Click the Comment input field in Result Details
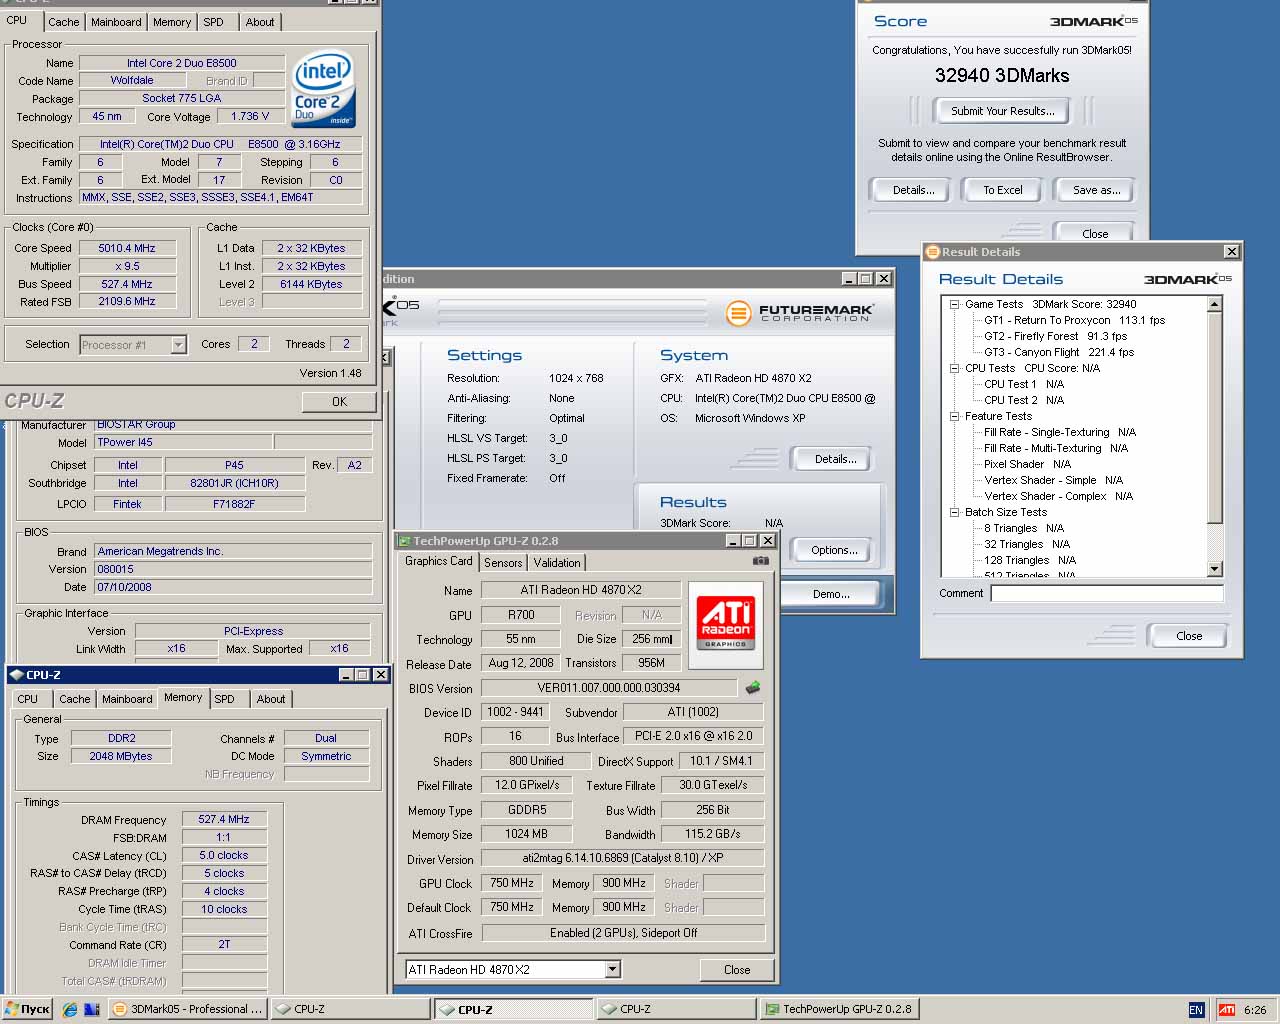Viewport: 1280px width, 1024px height. 1107,593
